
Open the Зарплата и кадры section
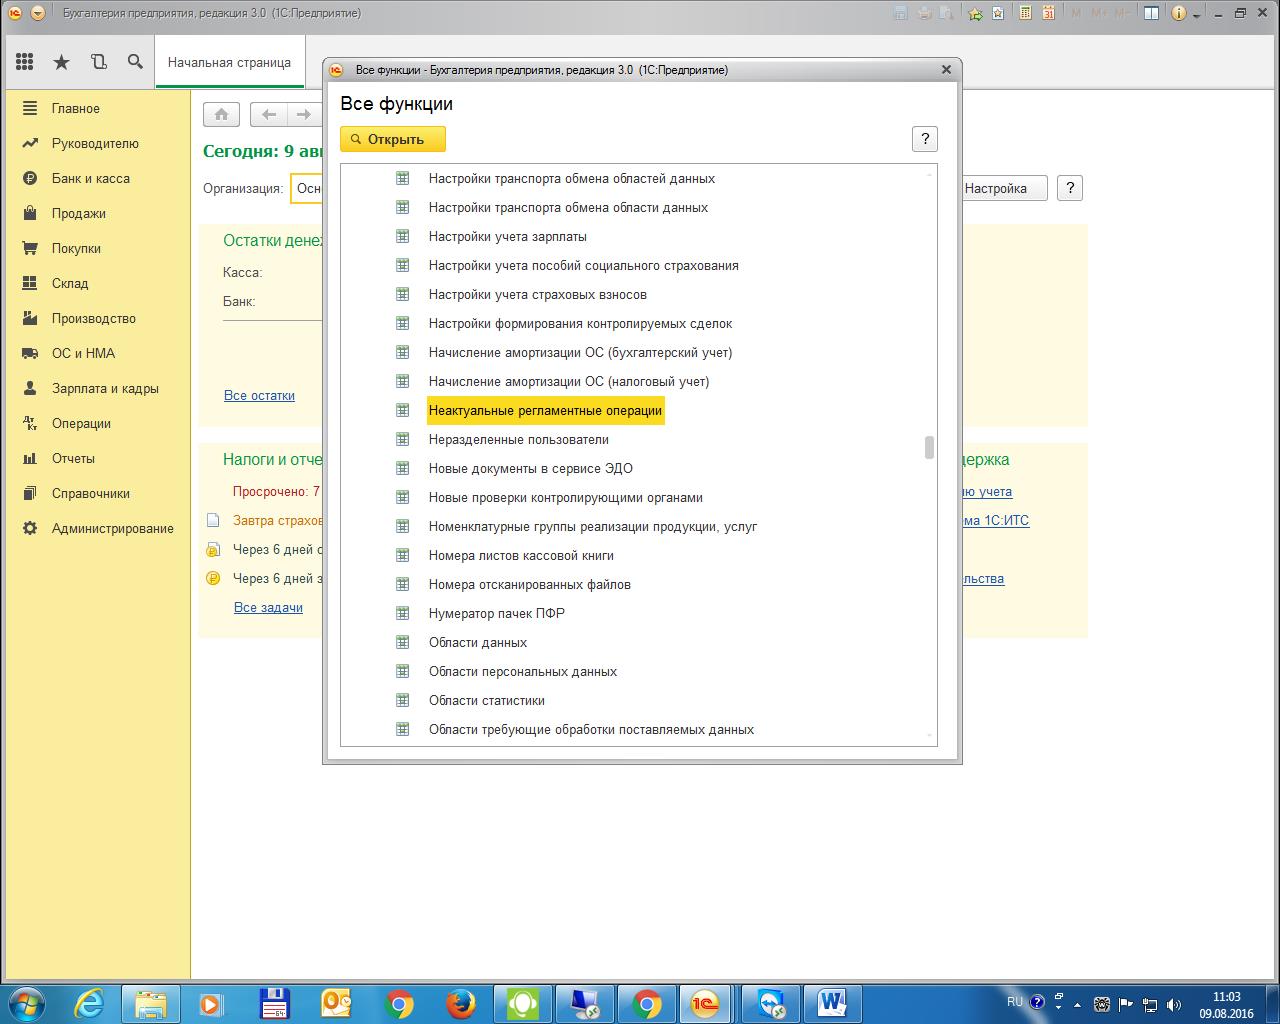105,388
